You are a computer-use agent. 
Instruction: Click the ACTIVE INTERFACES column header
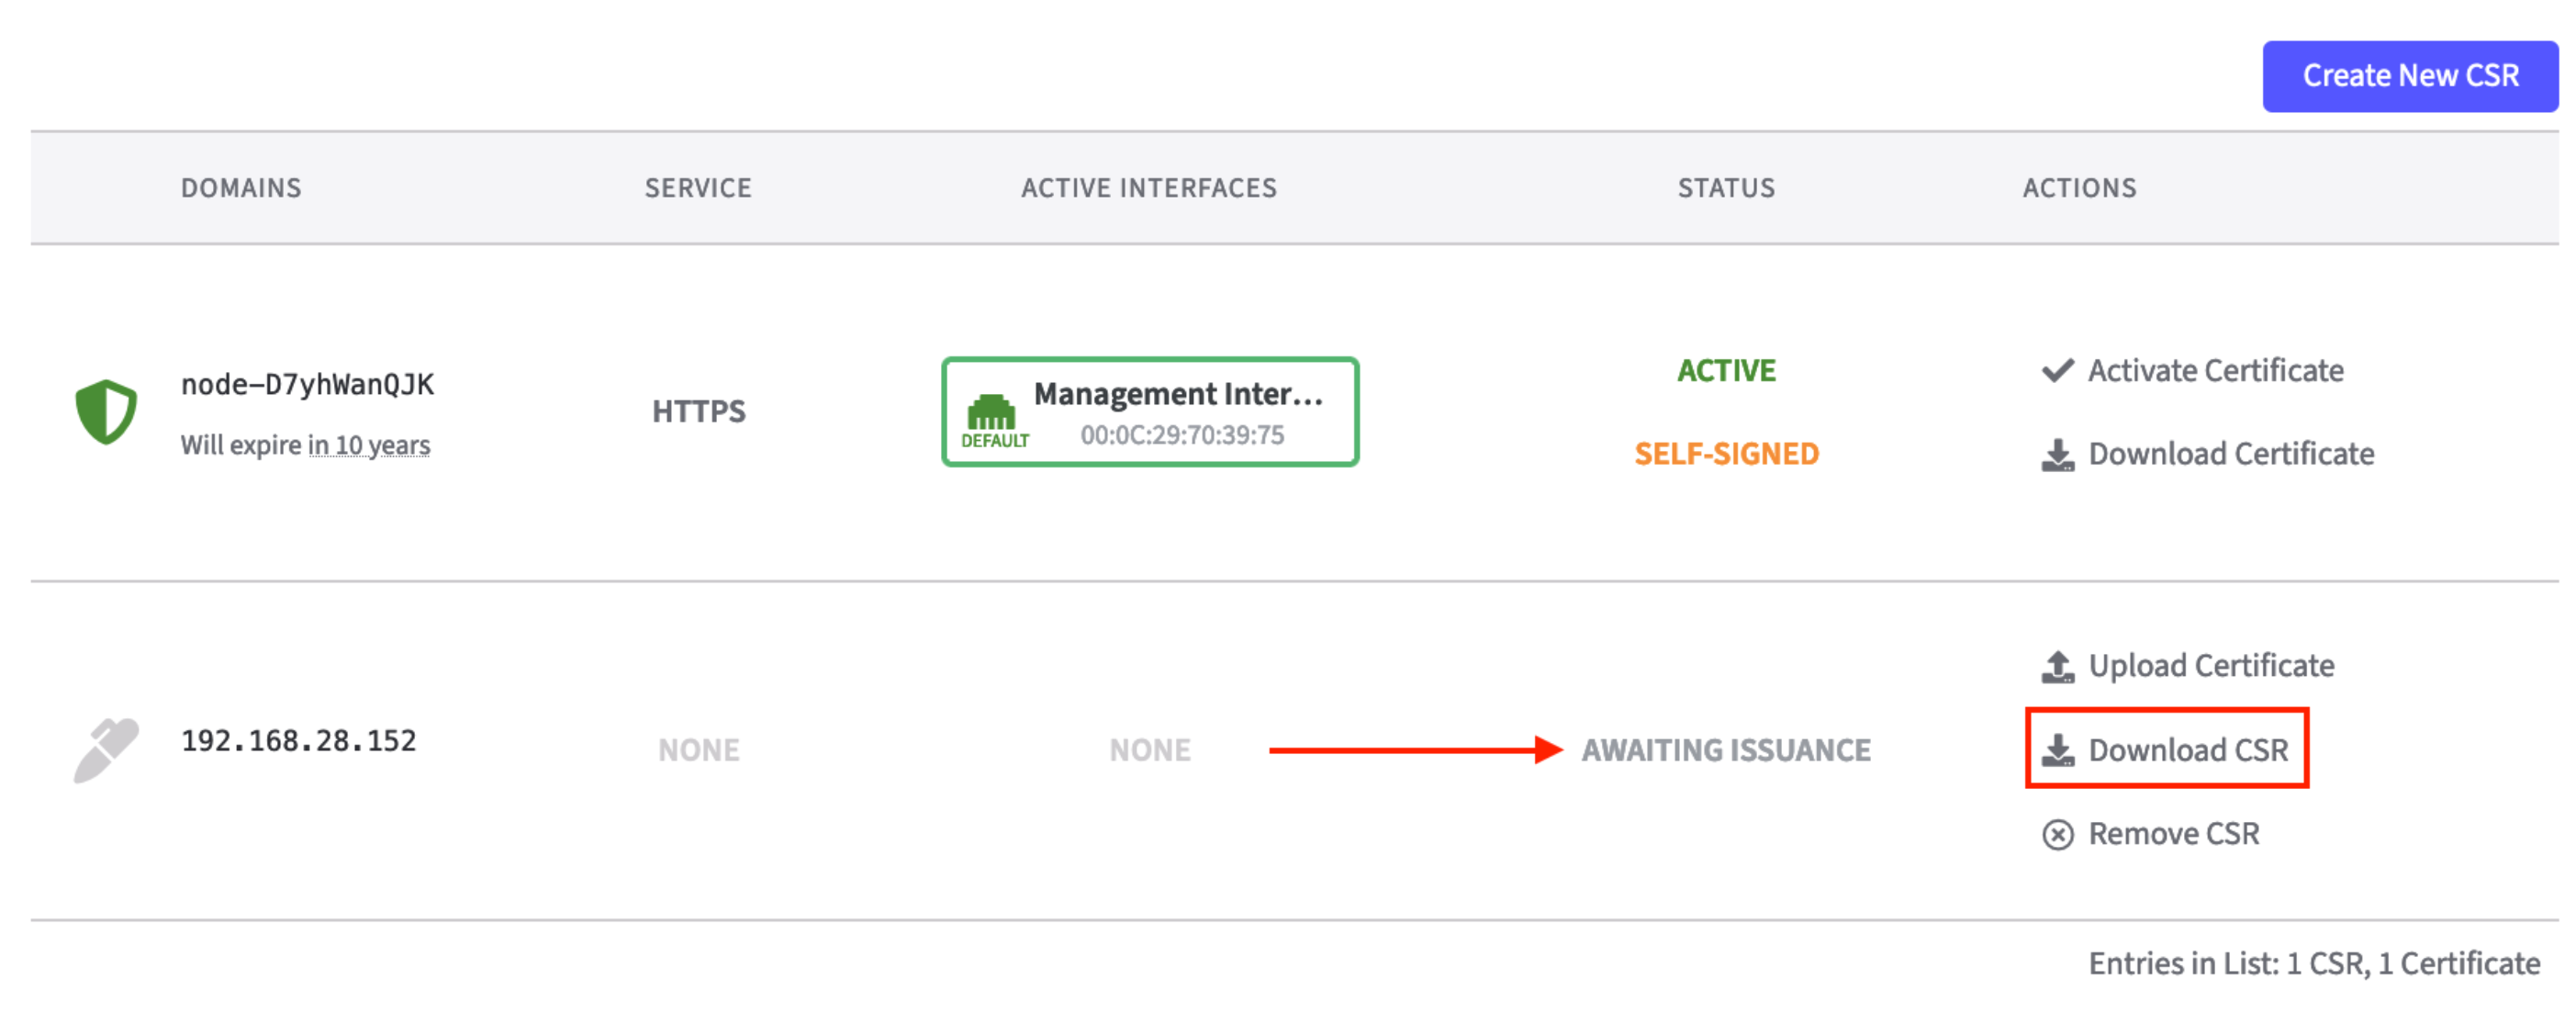(x=1148, y=188)
